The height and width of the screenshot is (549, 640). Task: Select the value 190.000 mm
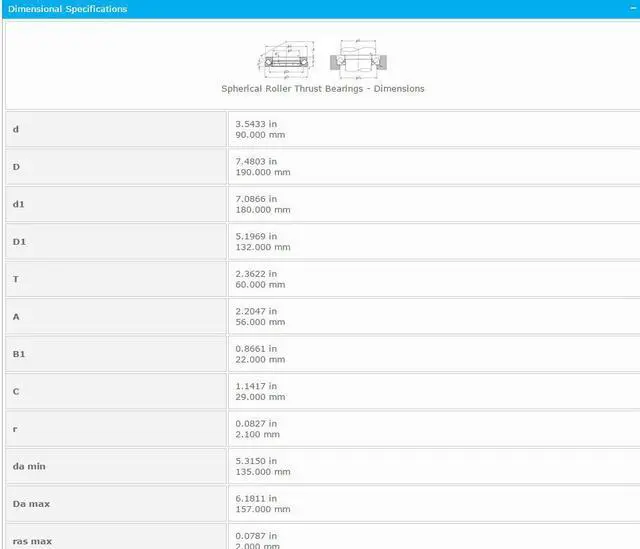click(263, 172)
